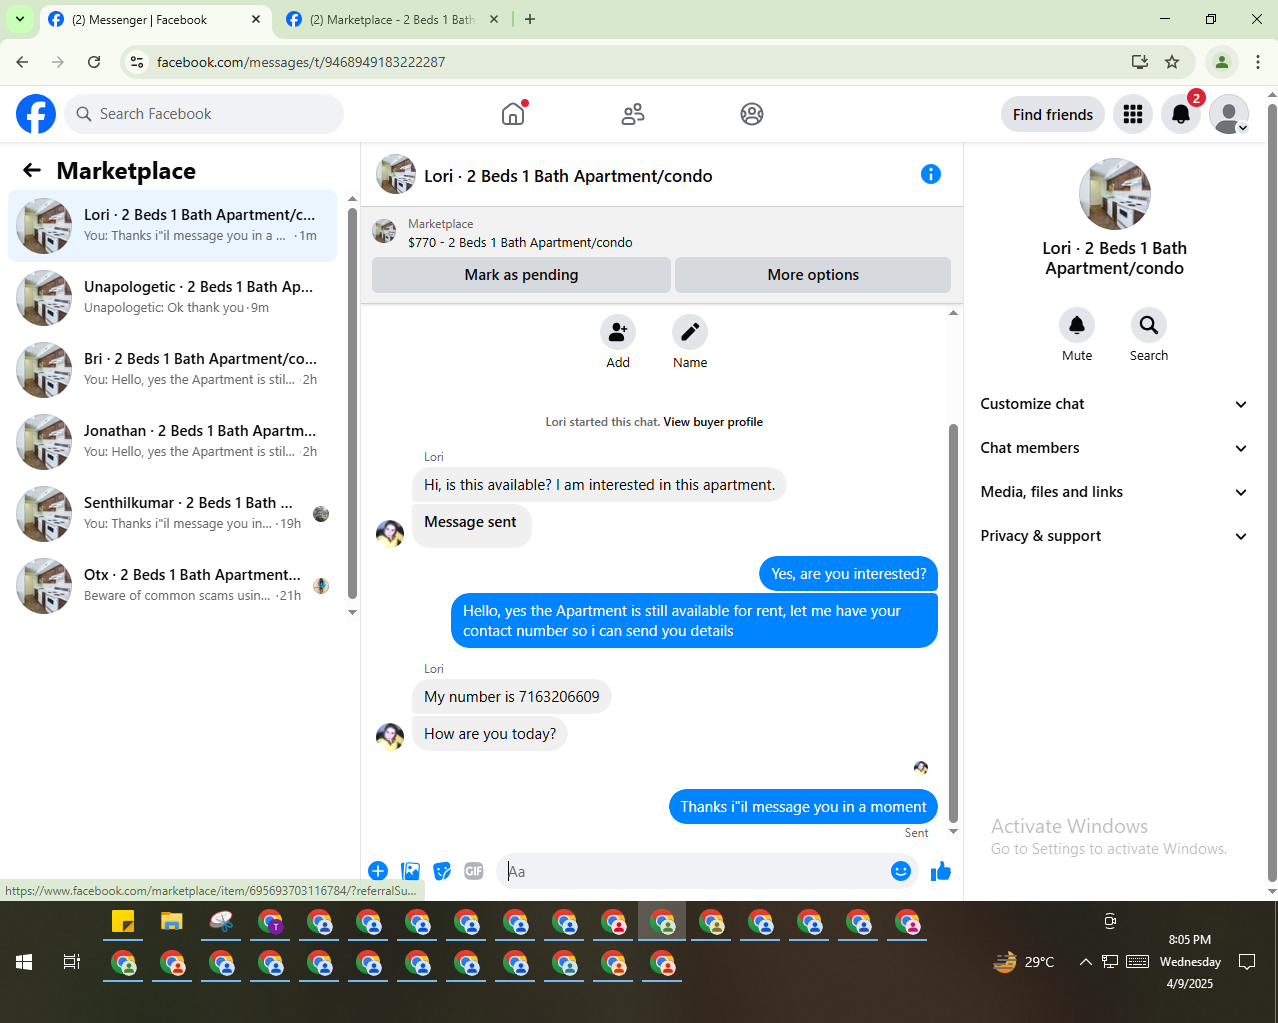Open Chrome profile icon
Viewport: 1278px width, 1023px height.
click(x=1221, y=62)
